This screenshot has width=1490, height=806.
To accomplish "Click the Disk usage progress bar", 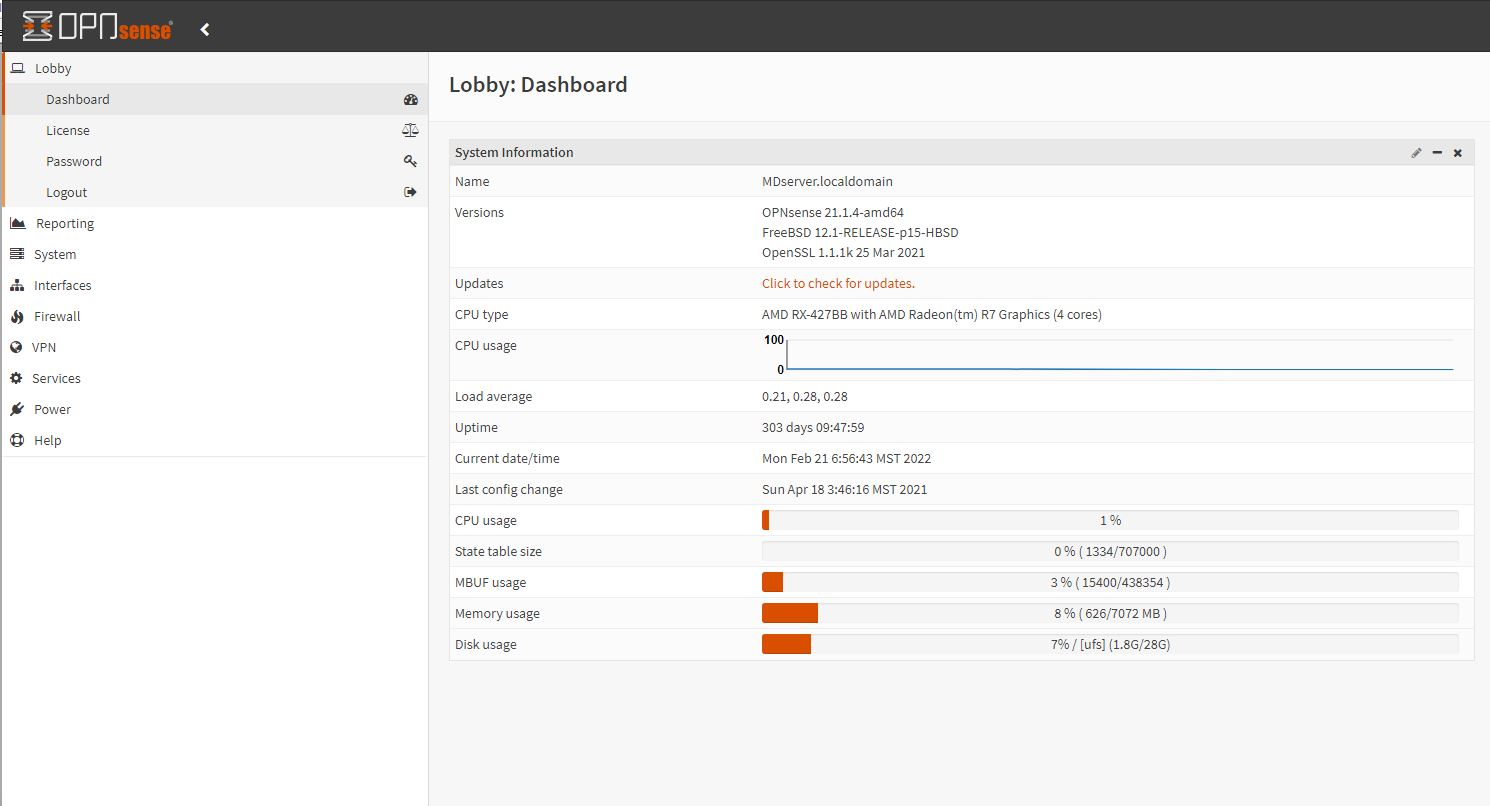I will tap(1110, 645).
